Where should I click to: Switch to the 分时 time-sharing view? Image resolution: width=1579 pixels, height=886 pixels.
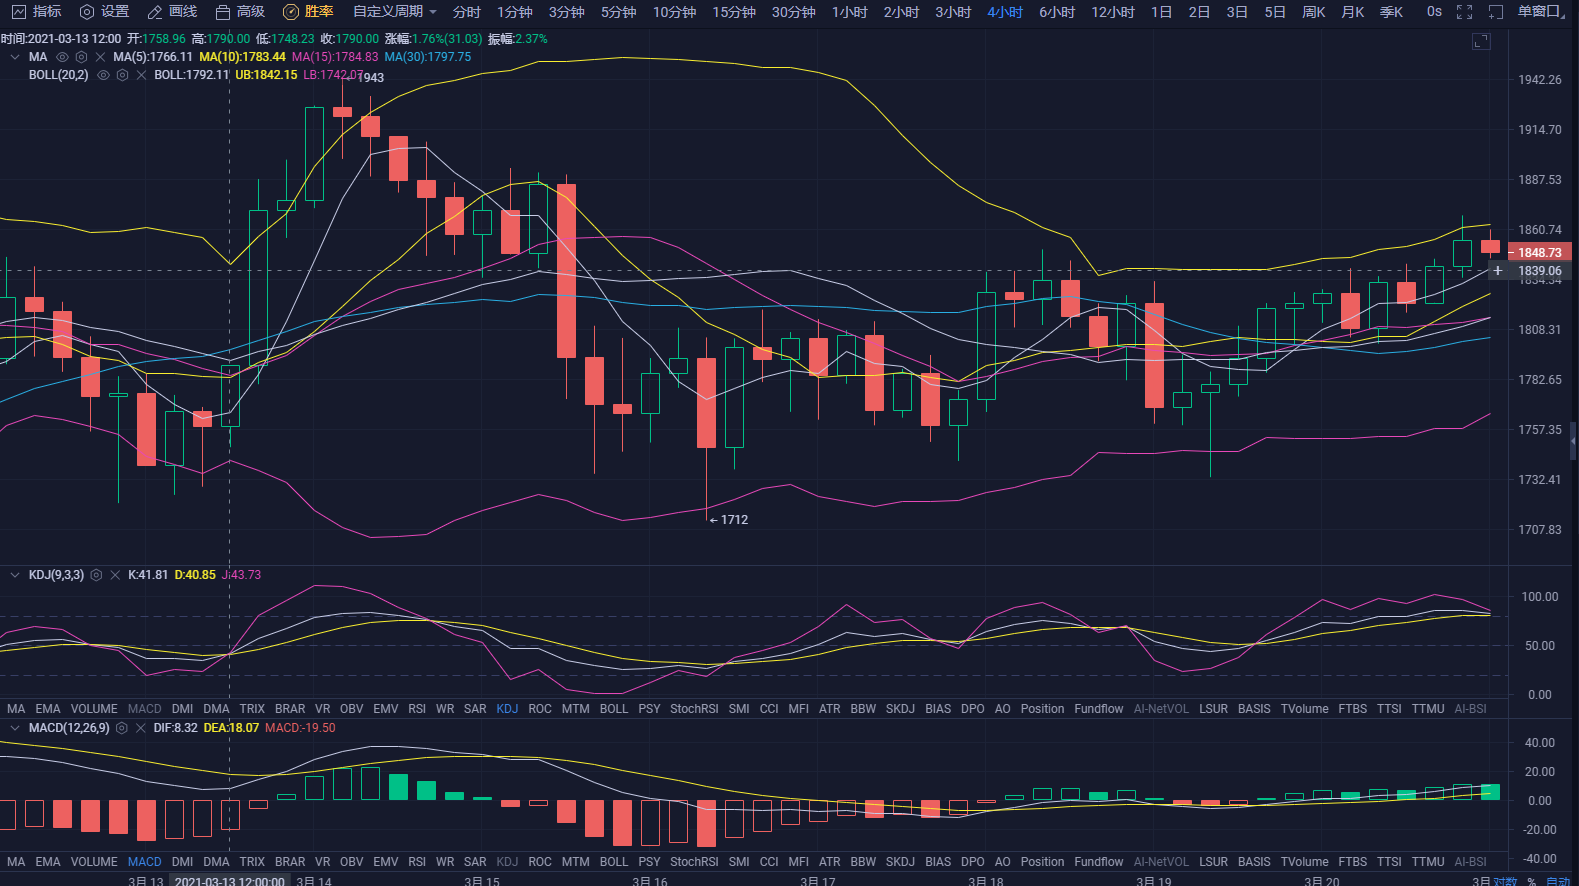click(x=466, y=12)
